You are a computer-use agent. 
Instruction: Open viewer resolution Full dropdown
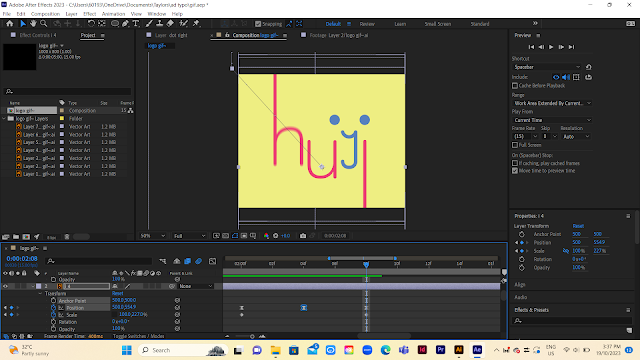point(189,236)
